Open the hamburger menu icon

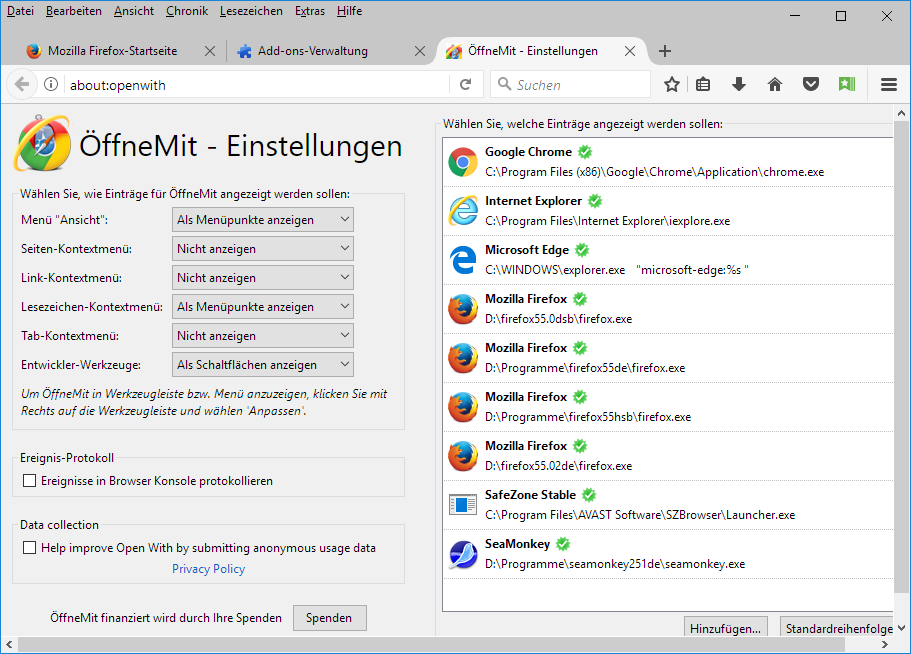(x=888, y=85)
